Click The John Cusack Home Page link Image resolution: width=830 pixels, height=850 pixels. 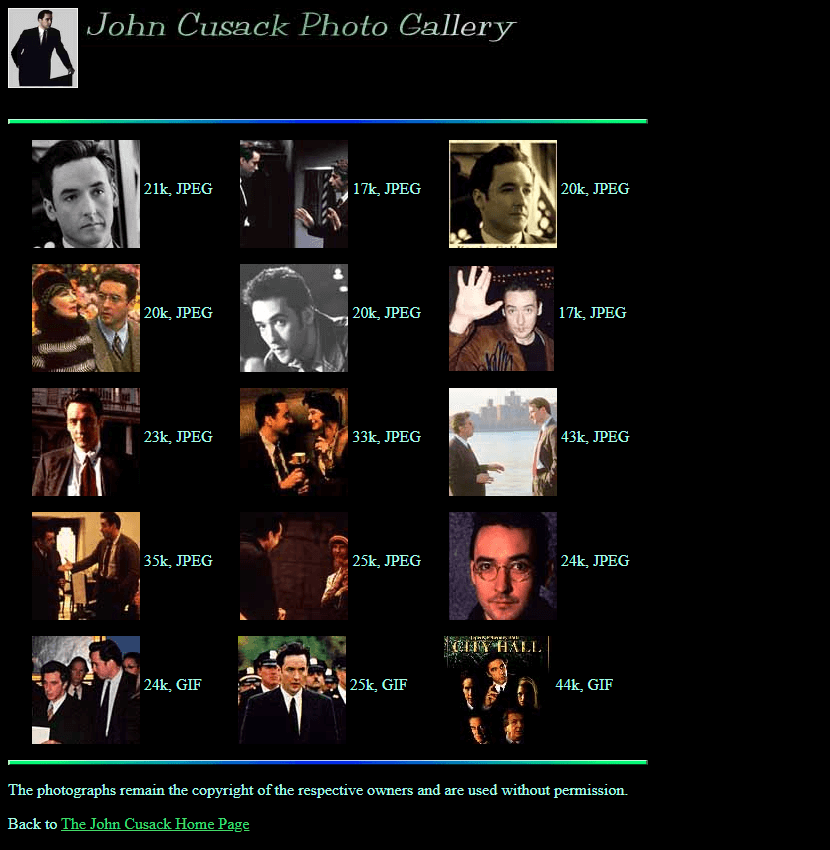pyautogui.click(x=155, y=824)
